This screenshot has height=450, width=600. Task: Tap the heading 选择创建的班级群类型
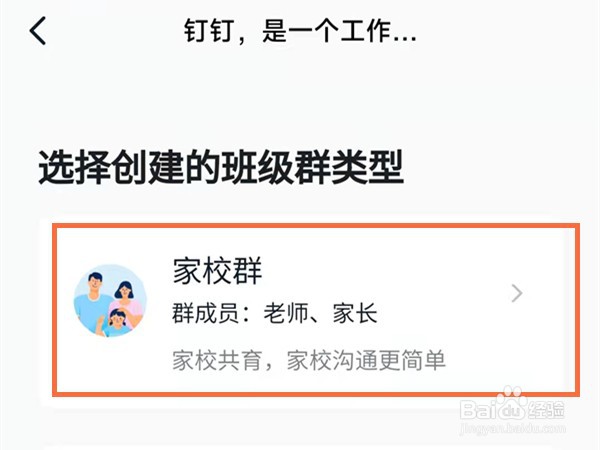[221, 167]
